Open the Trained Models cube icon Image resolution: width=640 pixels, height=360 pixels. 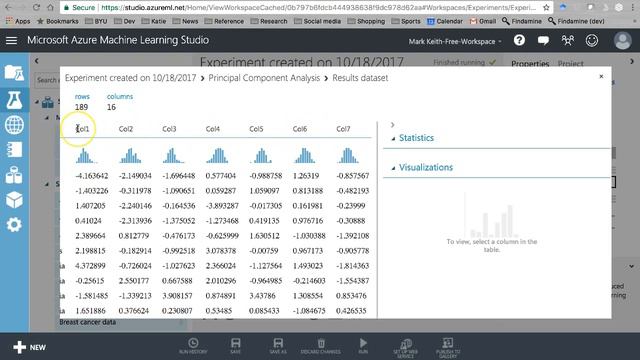tap(14, 200)
